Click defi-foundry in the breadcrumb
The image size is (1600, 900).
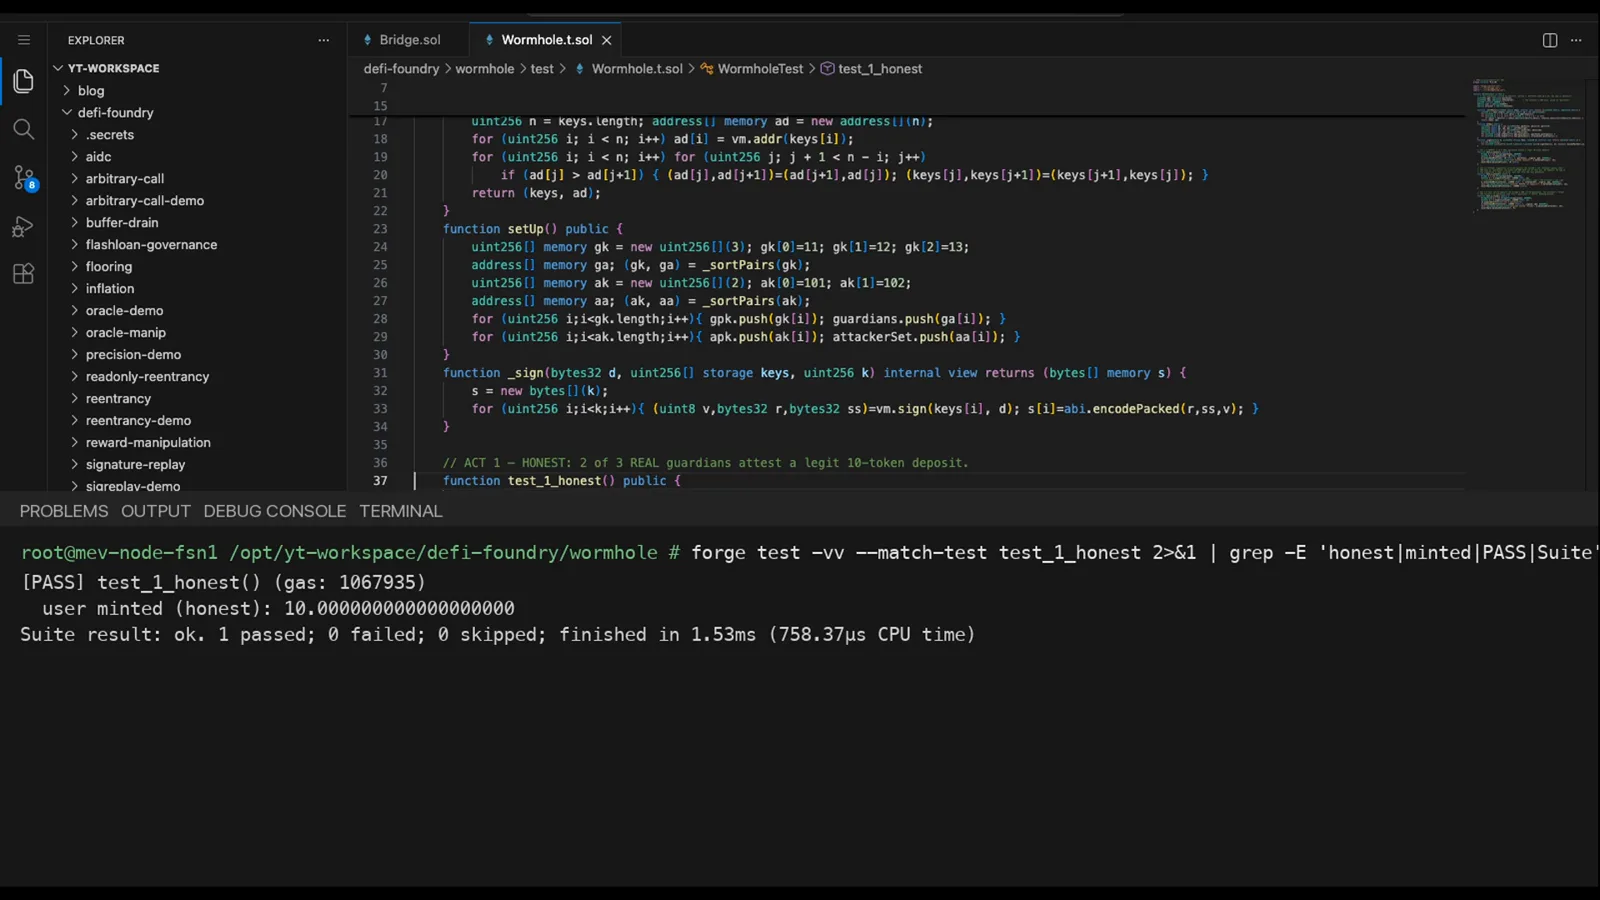coord(401,69)
